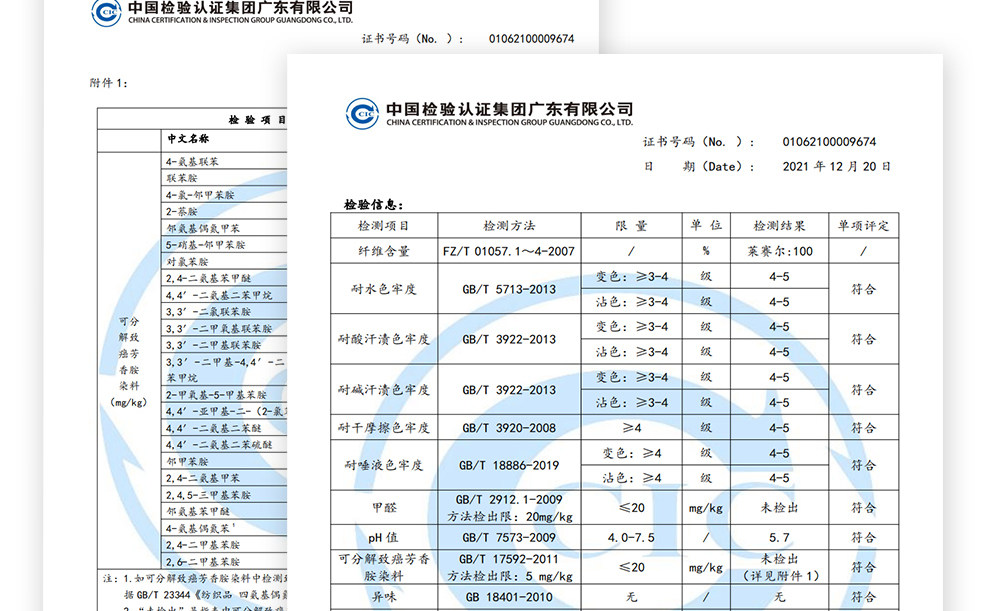Select the 甲醛 row label
This screenshot has height=611, width=1000.
(384, 508)
